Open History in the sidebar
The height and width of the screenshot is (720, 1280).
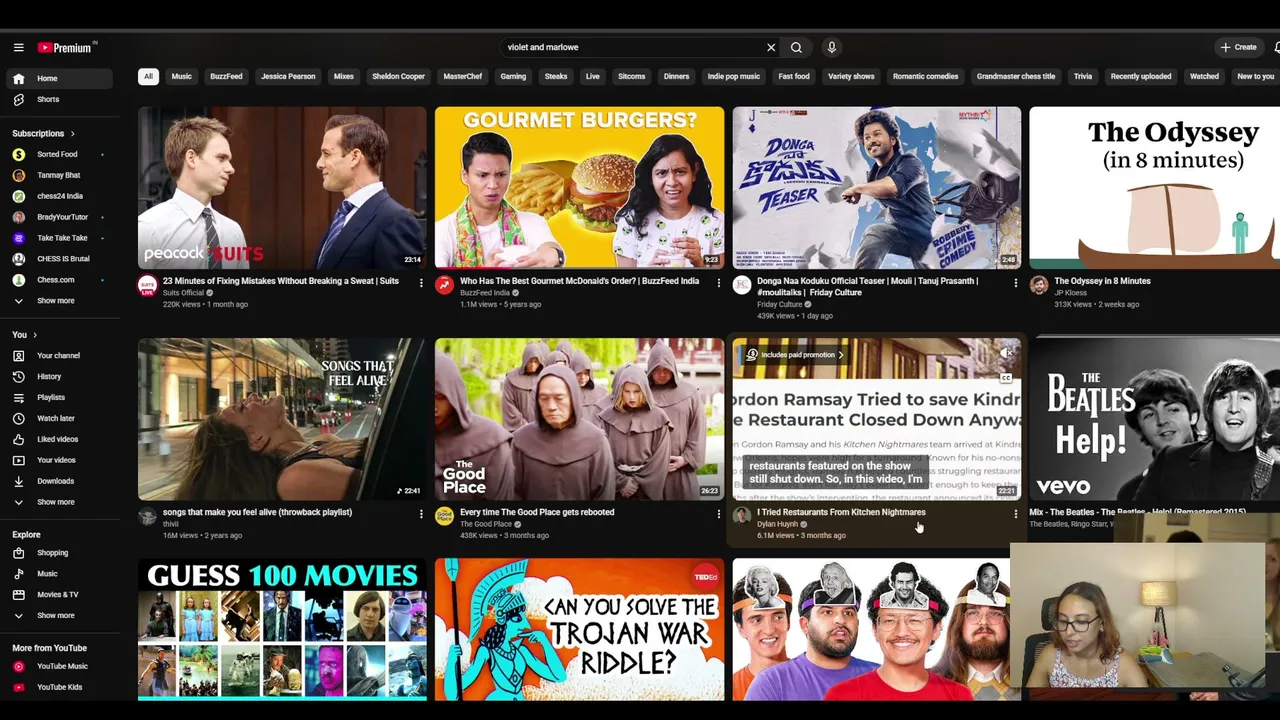[x=60, y=376]
